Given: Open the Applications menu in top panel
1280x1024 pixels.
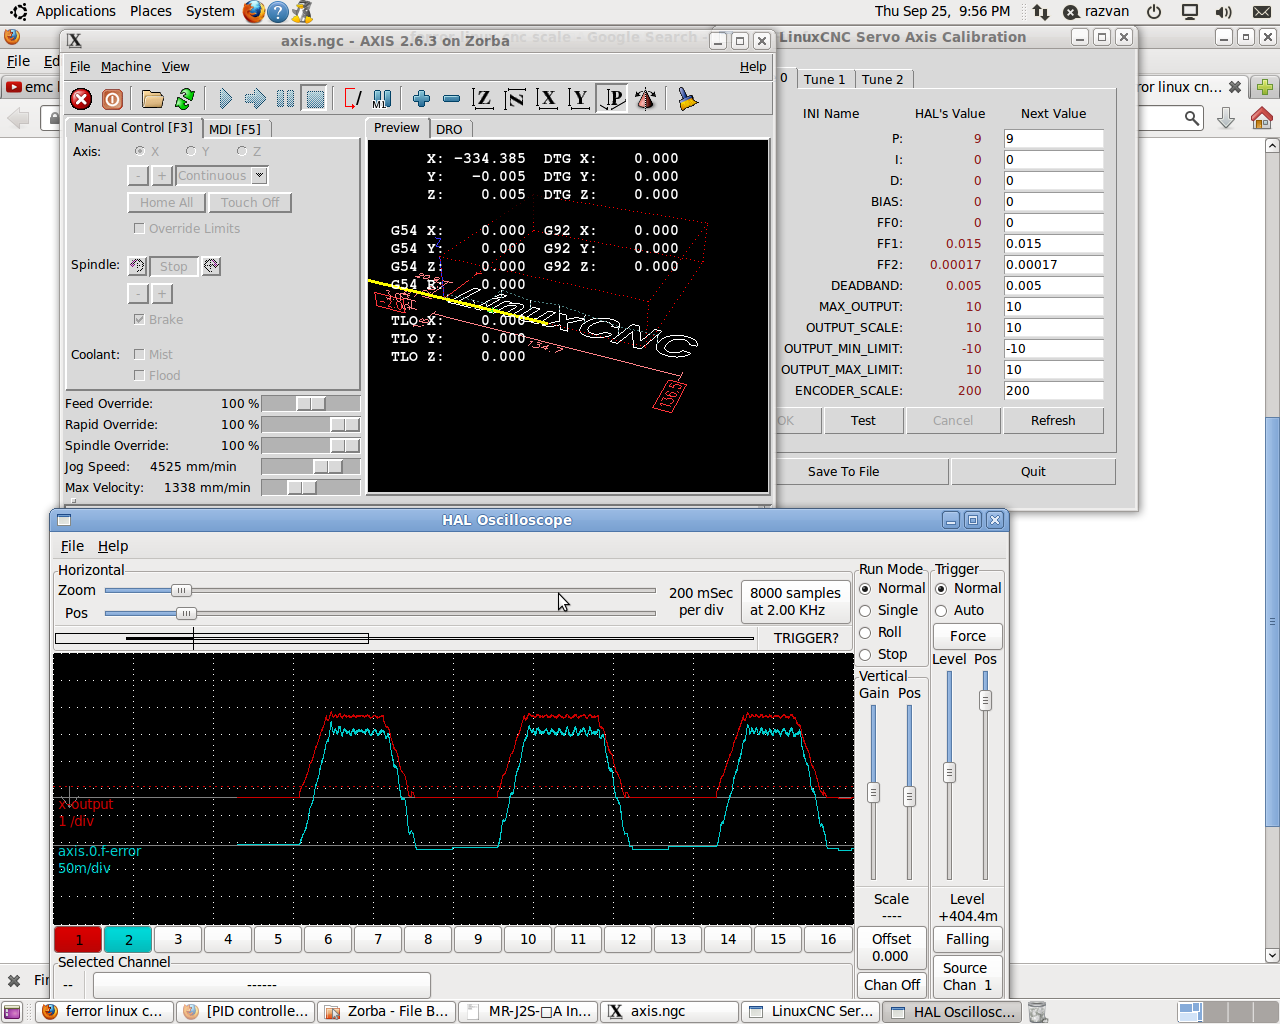Looking at the screenshot, I should pyautogui.click(x=76, y=11).
